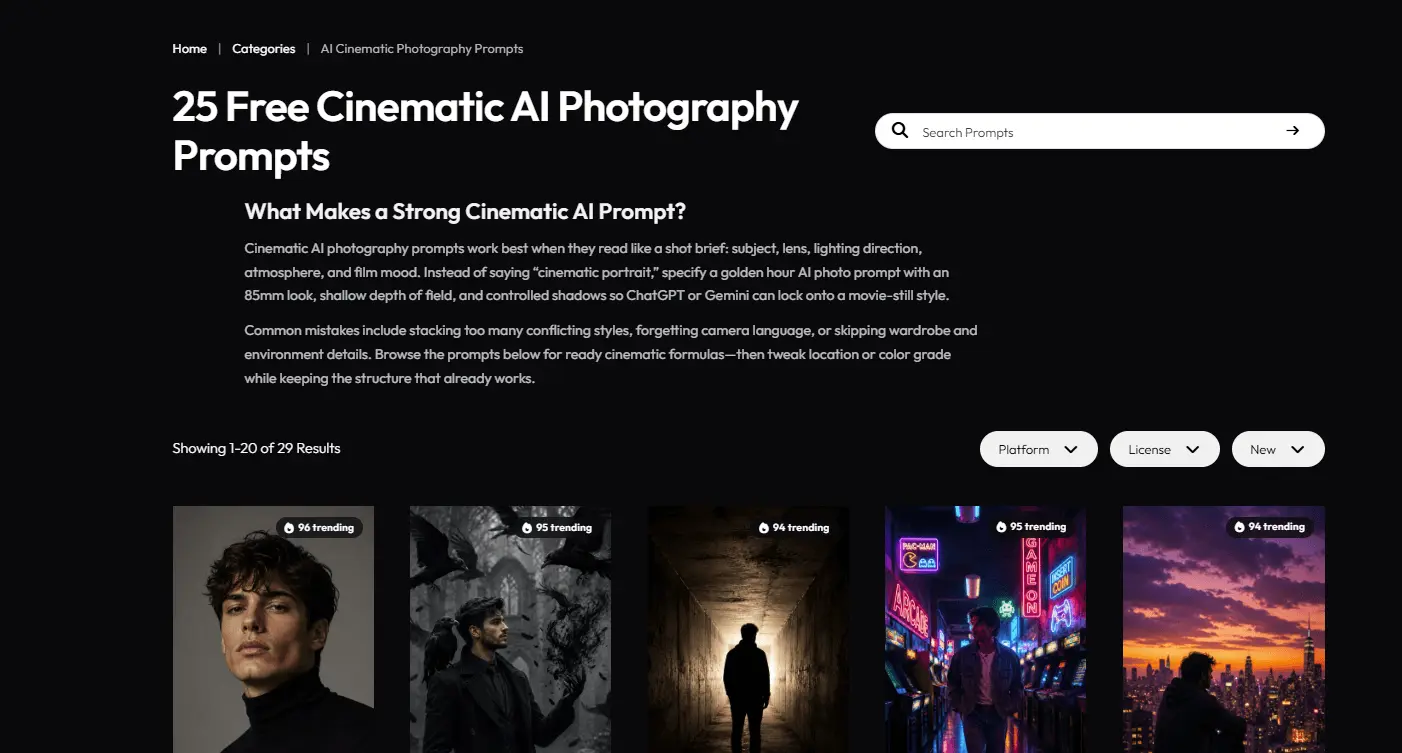Click the flame icon on 96 trending badge

(289, 528)
